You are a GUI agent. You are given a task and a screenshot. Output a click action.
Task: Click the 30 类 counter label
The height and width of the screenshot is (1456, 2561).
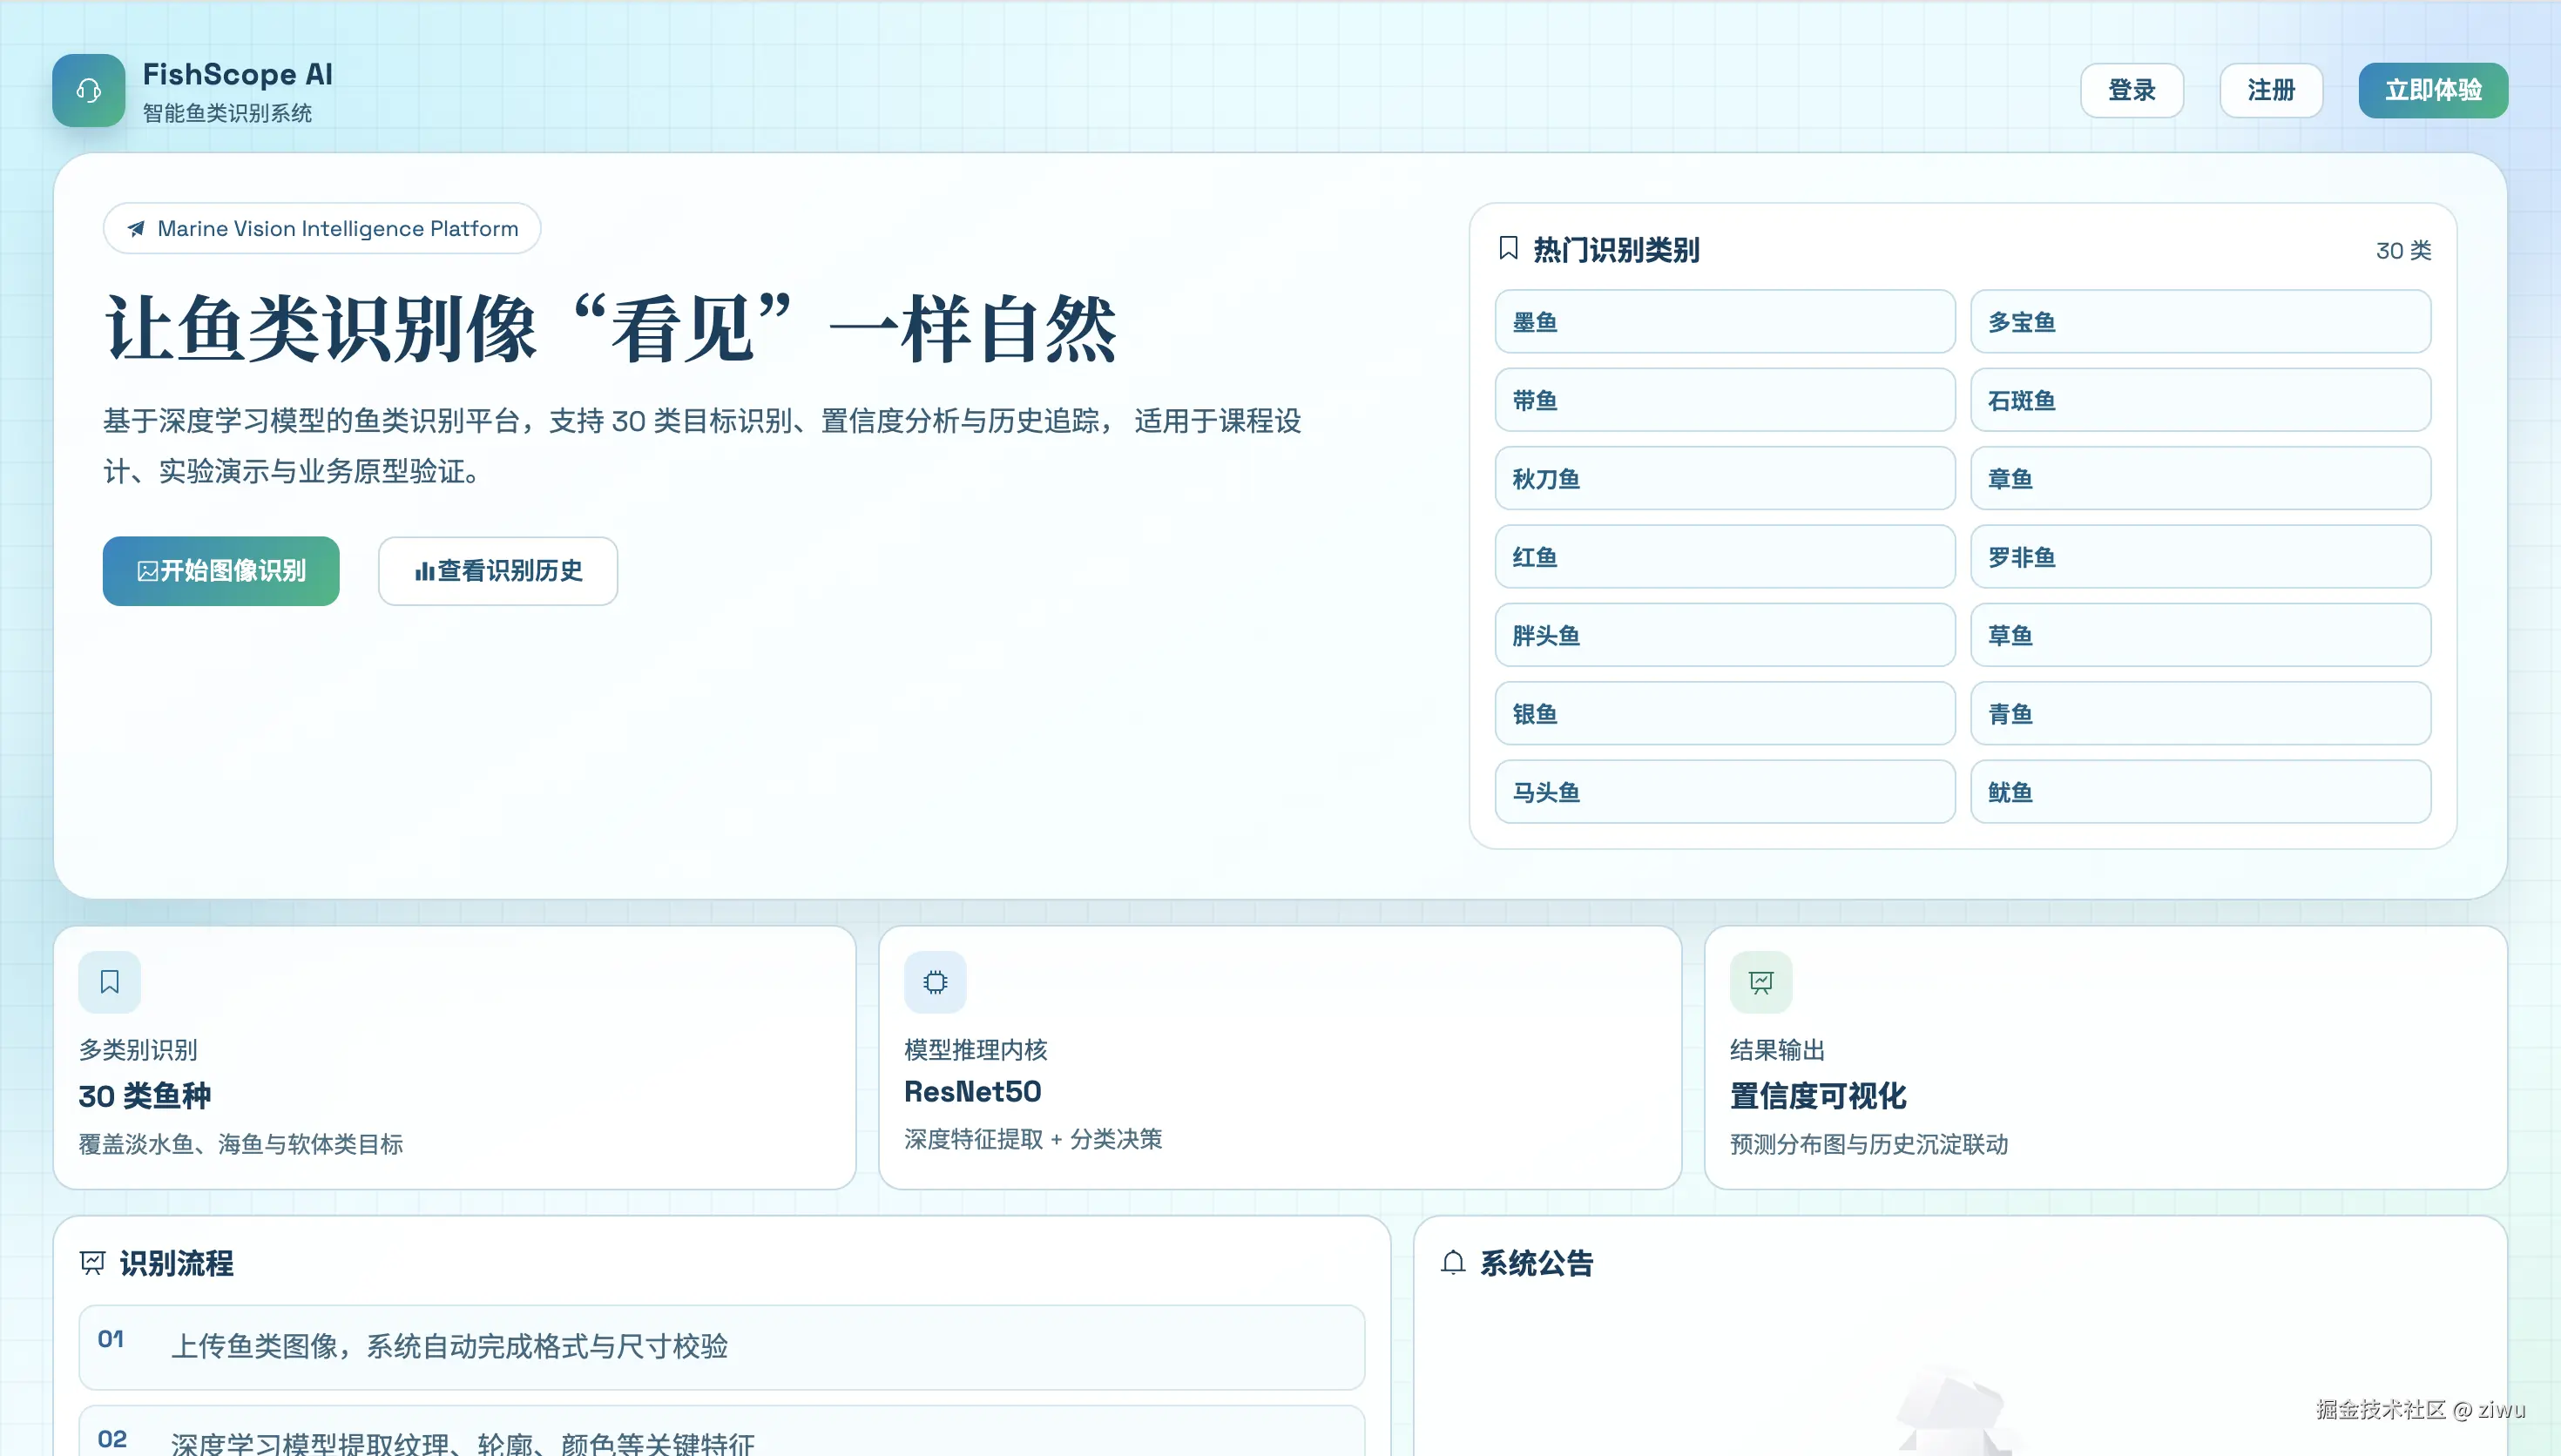click(2405, 251)
